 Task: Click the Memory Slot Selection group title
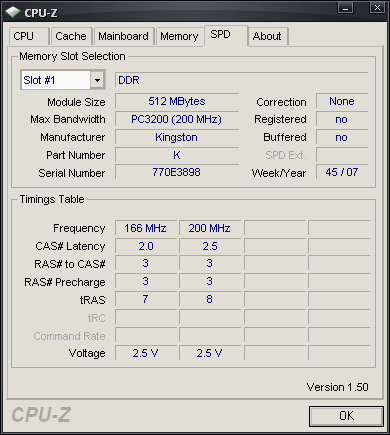click(x=72, y=56)
